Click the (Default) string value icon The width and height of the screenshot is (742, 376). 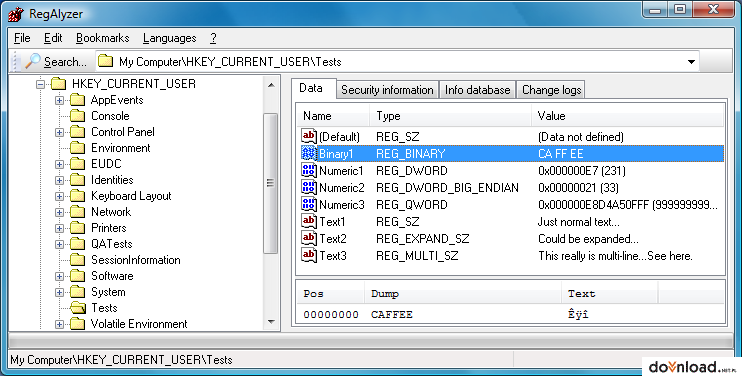[x=309, y=136]
